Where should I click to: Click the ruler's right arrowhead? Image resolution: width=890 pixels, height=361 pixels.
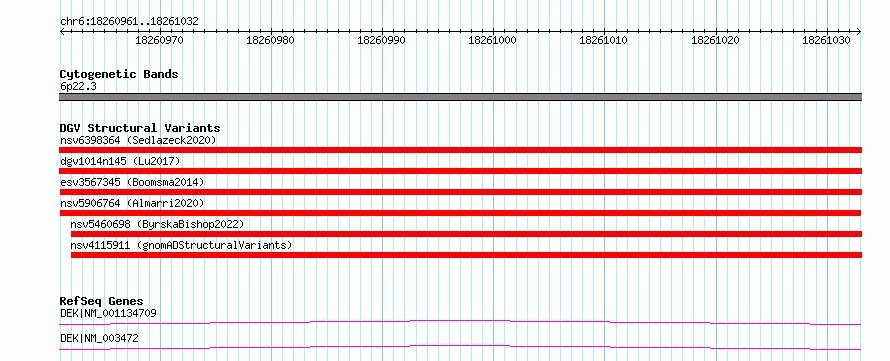pyautogui.click(x=859, y=31)
